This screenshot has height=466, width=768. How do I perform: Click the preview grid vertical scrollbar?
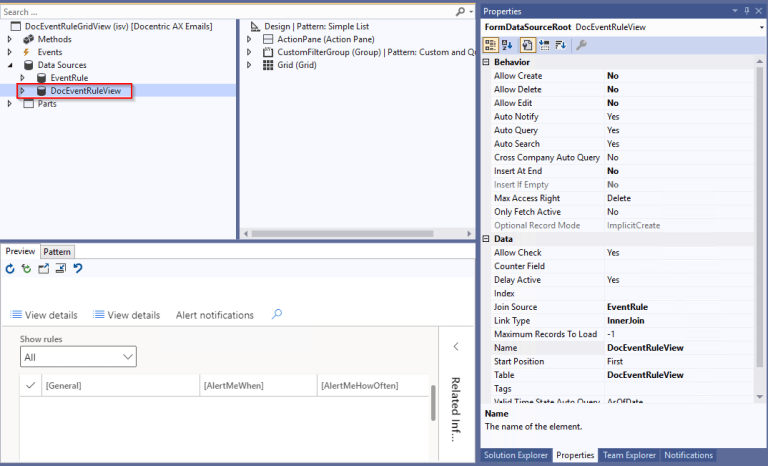coord(433,403)
